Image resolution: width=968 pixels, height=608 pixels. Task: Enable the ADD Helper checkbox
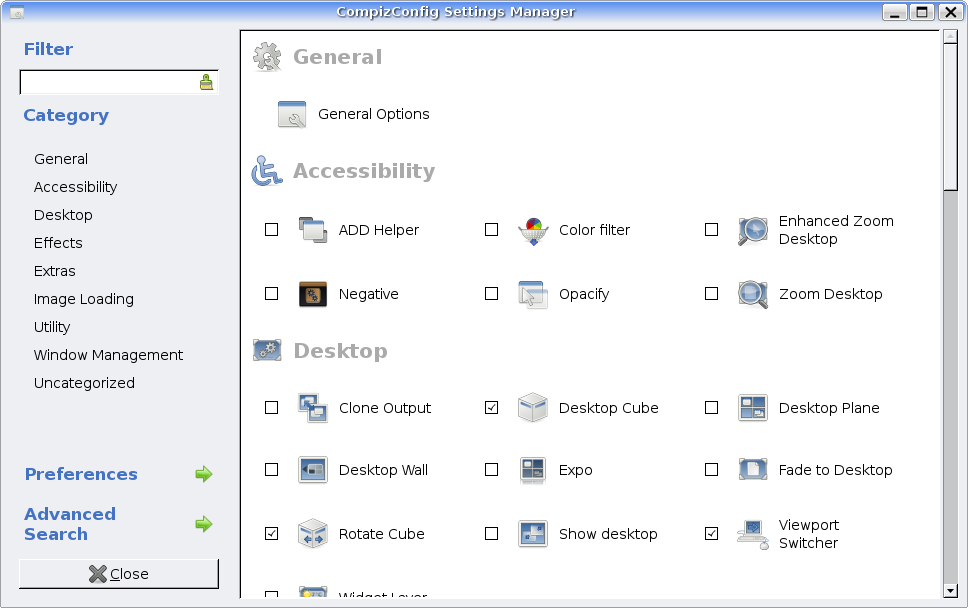coord(272,230)
